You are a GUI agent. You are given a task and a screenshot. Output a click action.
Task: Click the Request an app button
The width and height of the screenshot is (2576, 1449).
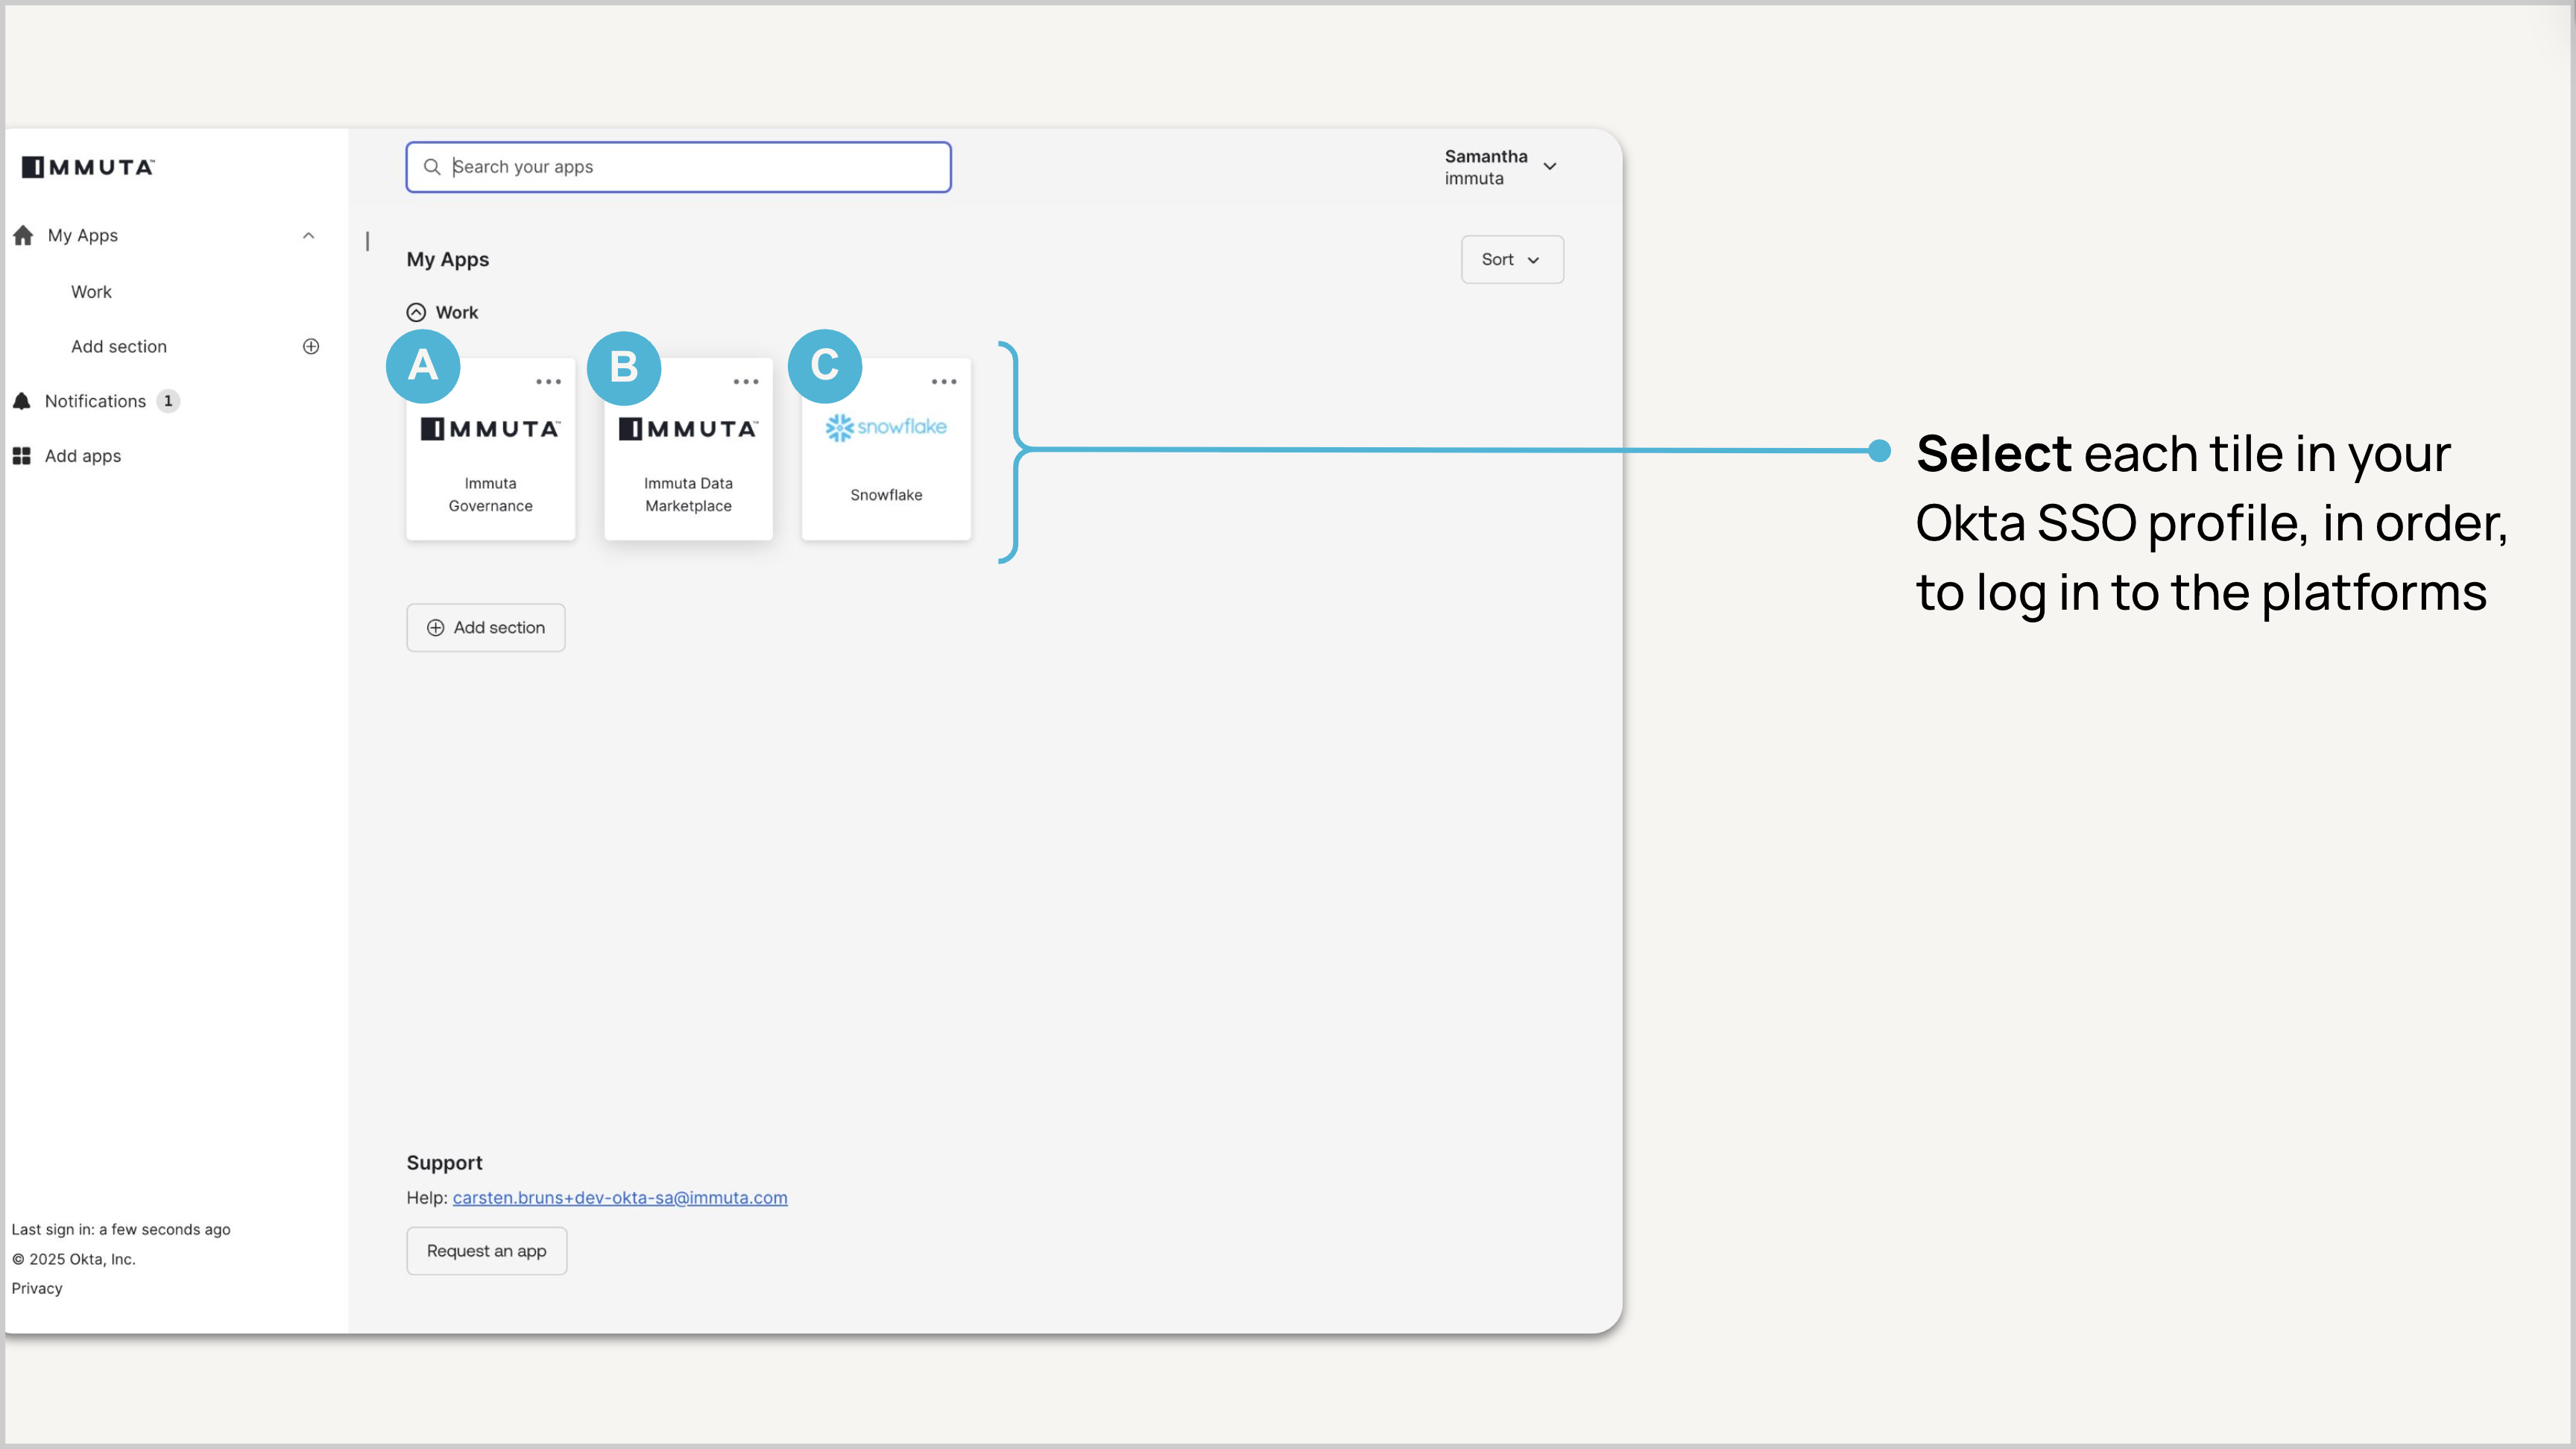(486, 1251)
